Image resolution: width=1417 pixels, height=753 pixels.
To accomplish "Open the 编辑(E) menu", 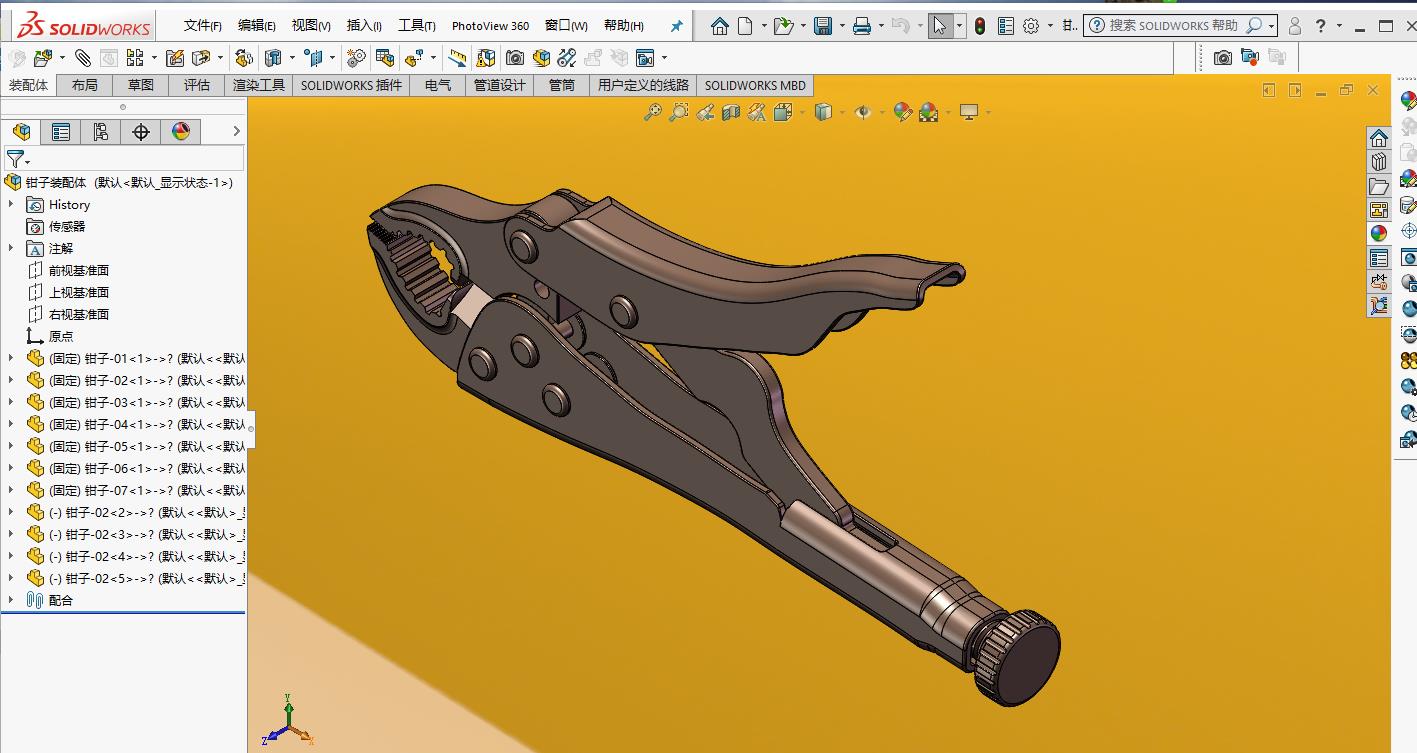I will click(x=257, y=26).
